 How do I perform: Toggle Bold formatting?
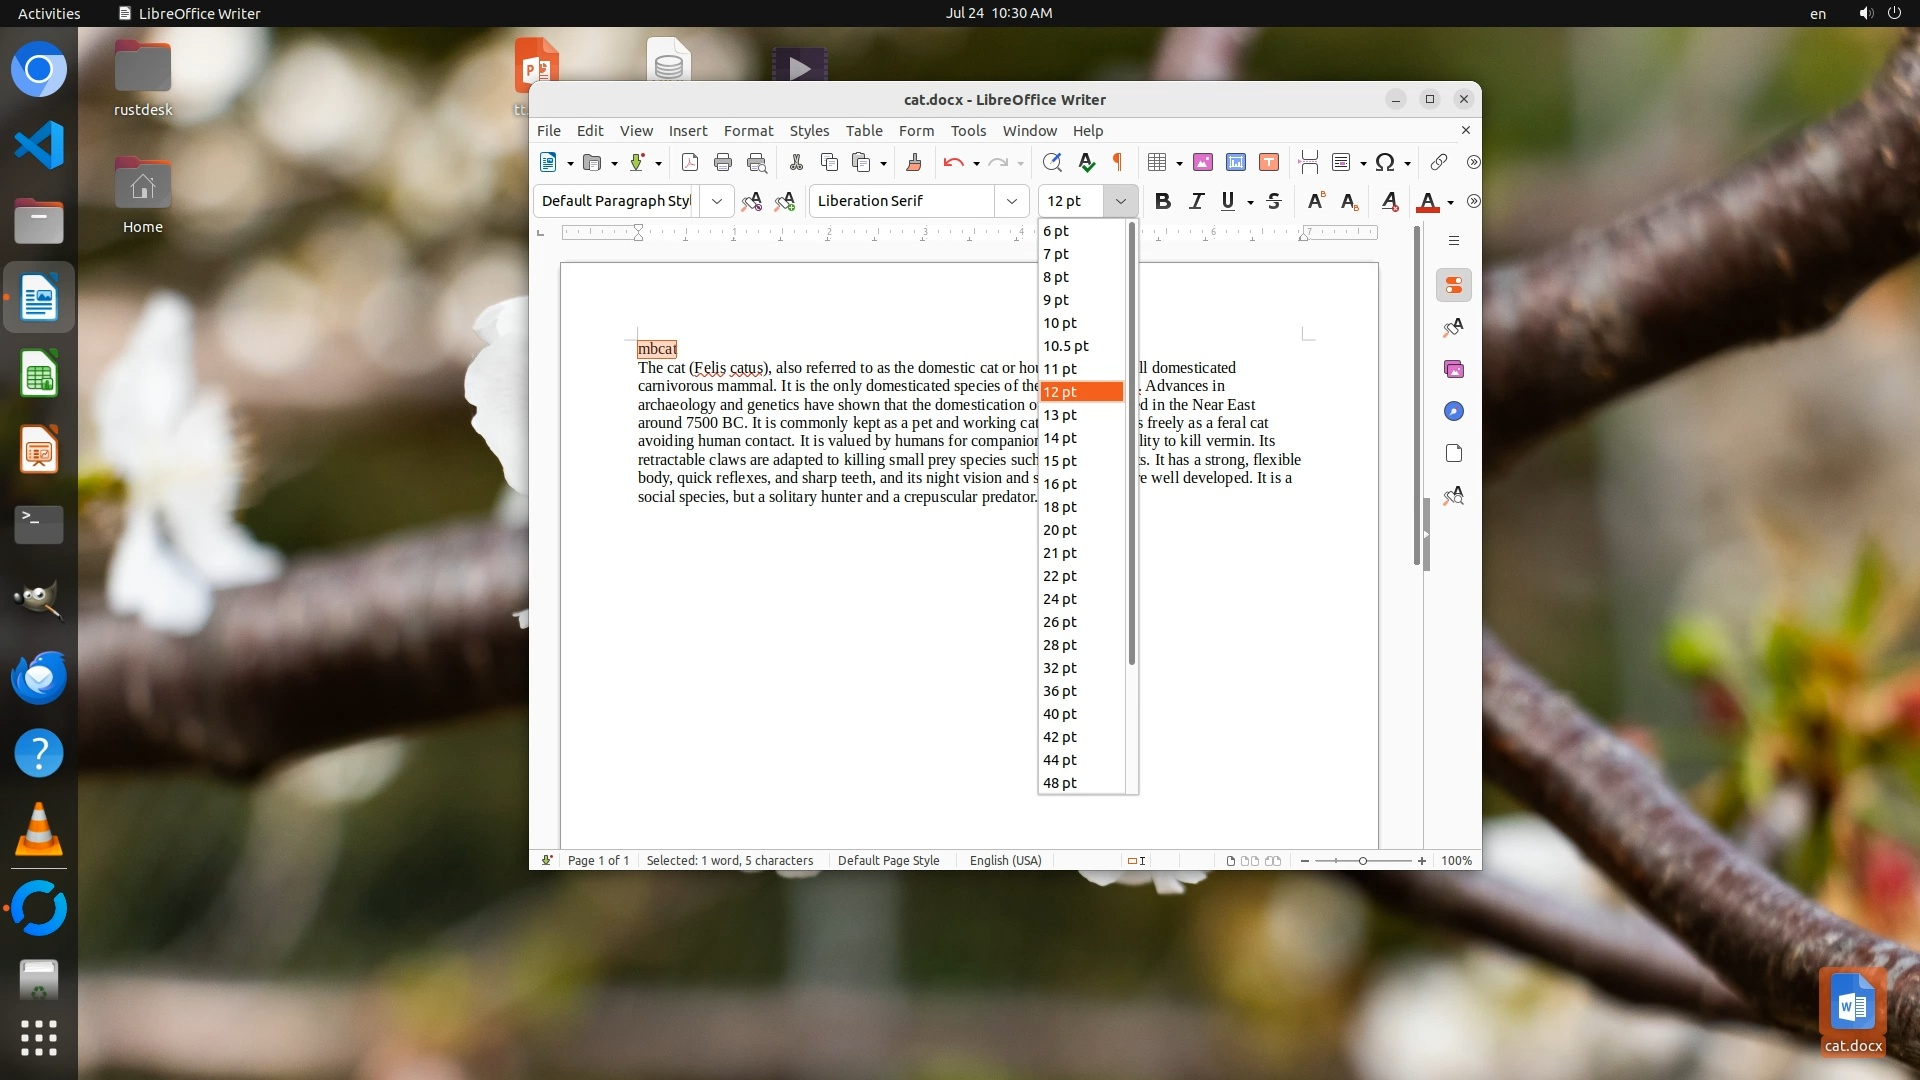point(1162,201)
